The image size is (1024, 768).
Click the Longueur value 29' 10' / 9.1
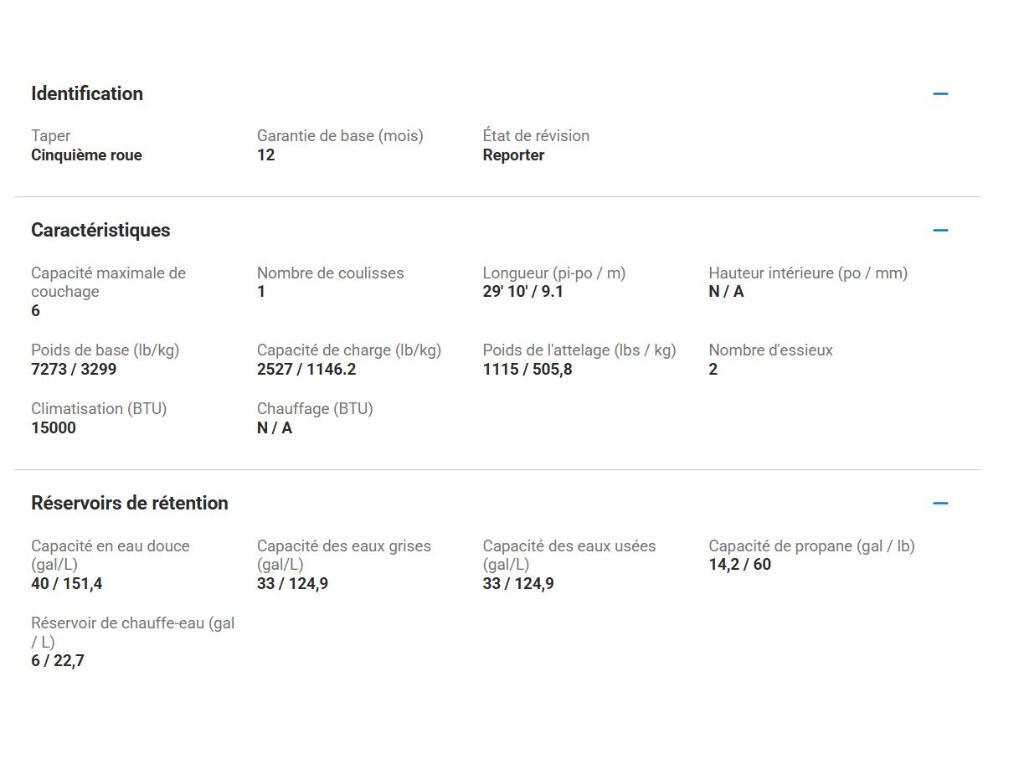(x=523, y=292)
